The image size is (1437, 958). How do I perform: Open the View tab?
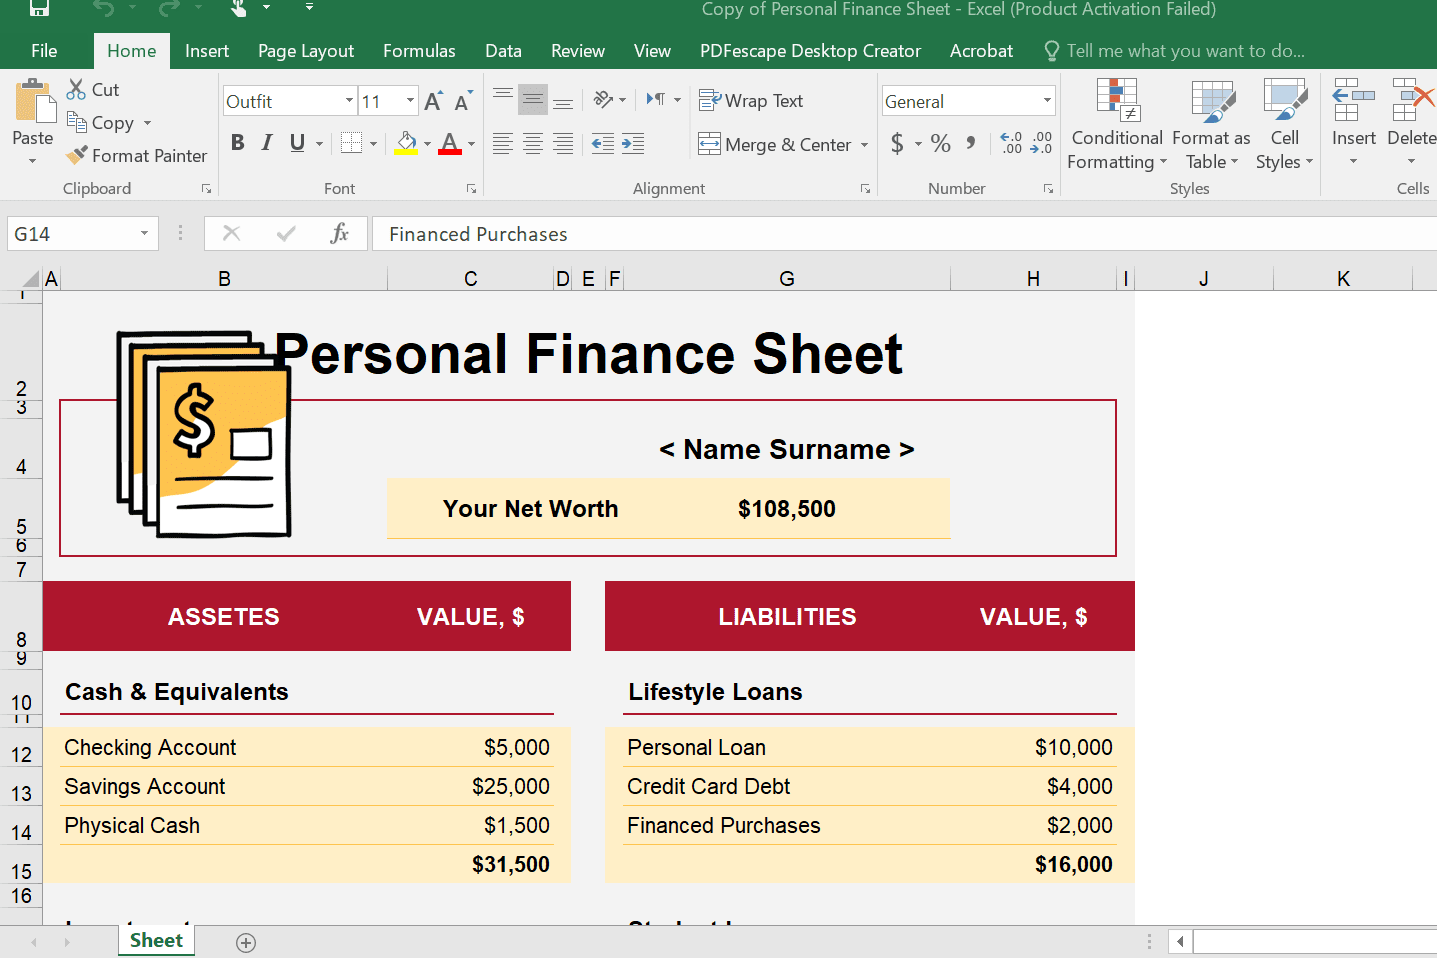[x=652, y=51]
